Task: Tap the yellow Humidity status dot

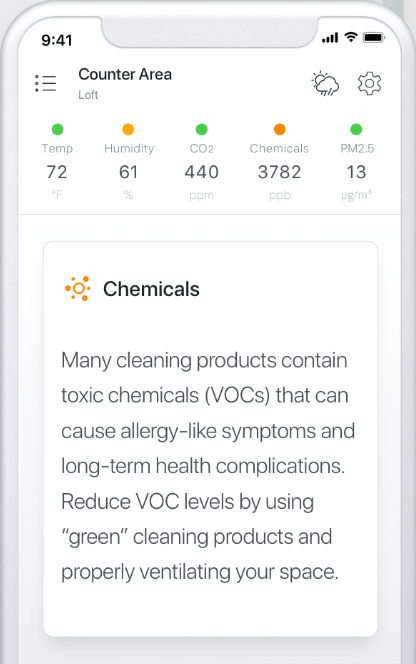Action: coord(128,129)
